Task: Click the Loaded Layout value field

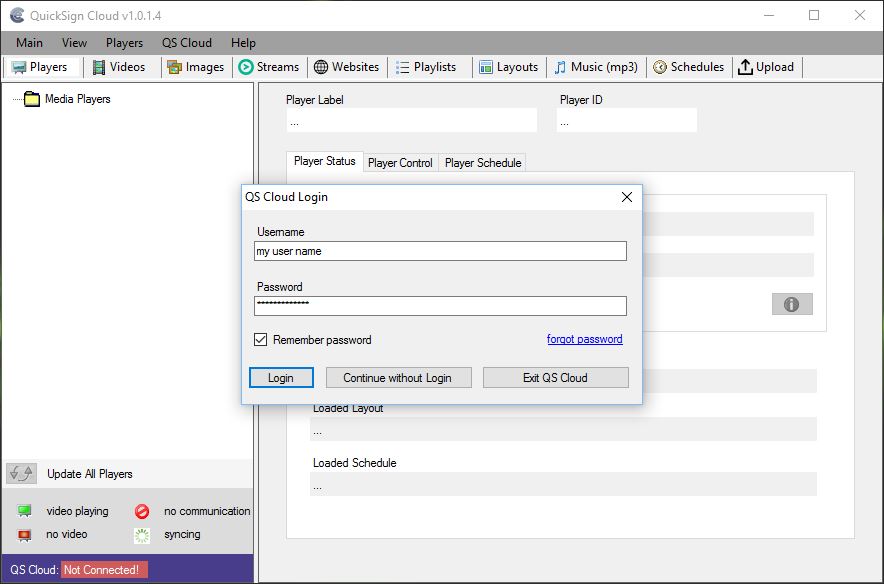Action: click(563, 430)
